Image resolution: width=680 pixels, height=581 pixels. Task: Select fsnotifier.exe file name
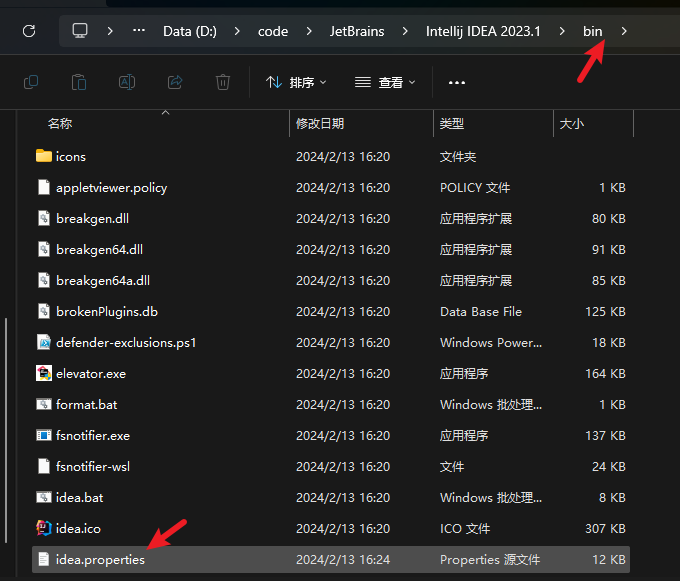coord(93,436)
